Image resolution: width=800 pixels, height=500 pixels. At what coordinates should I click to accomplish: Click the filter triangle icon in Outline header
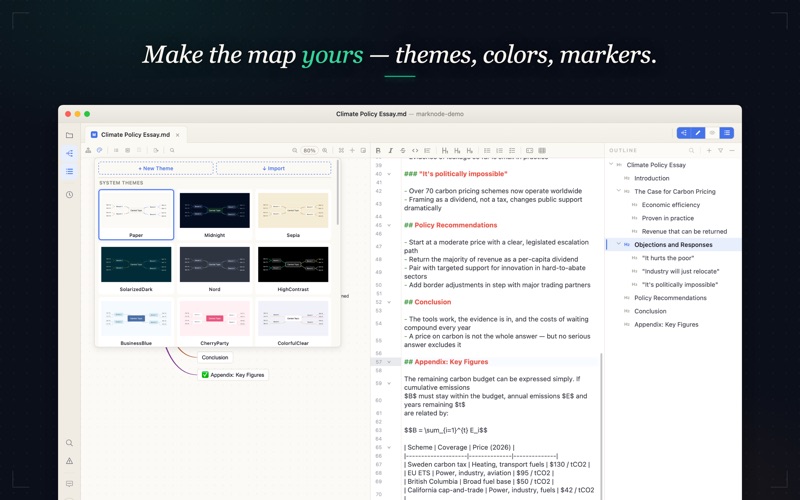tap(720, 151)
